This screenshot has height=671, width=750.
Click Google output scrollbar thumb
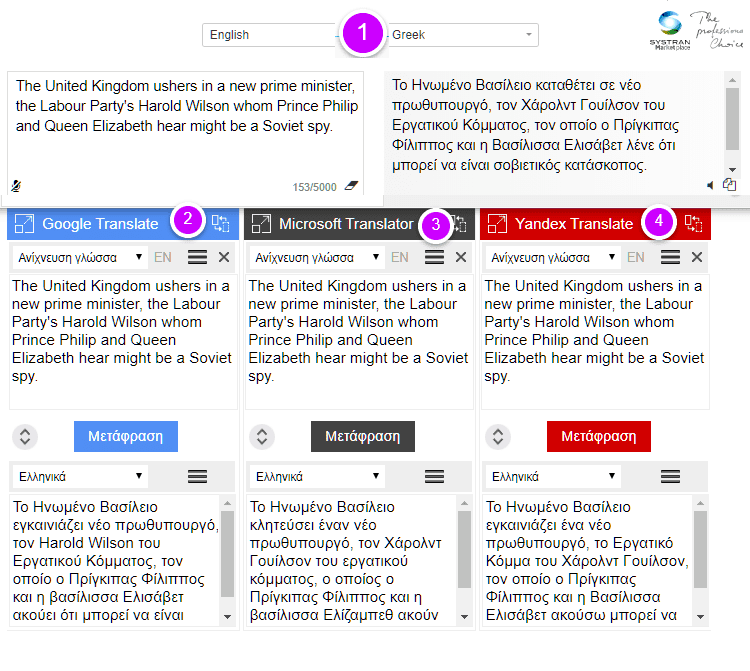tap(228, 554)
